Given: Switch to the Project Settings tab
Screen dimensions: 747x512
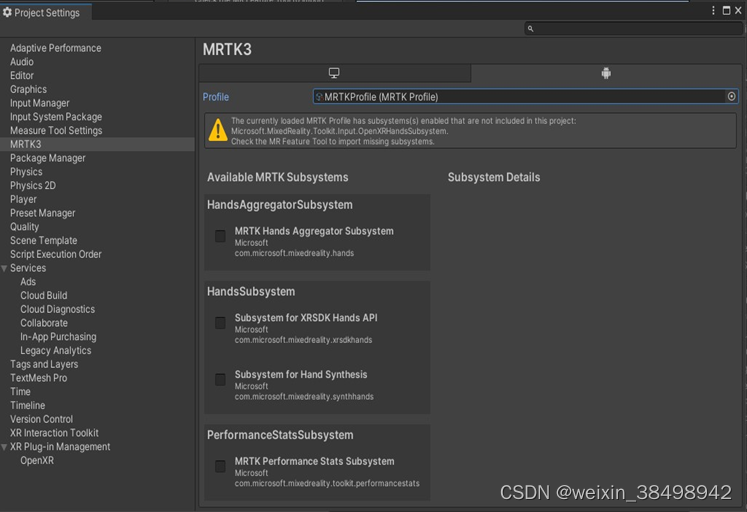Looking at the screenshot, I should [x=46, y=12].
